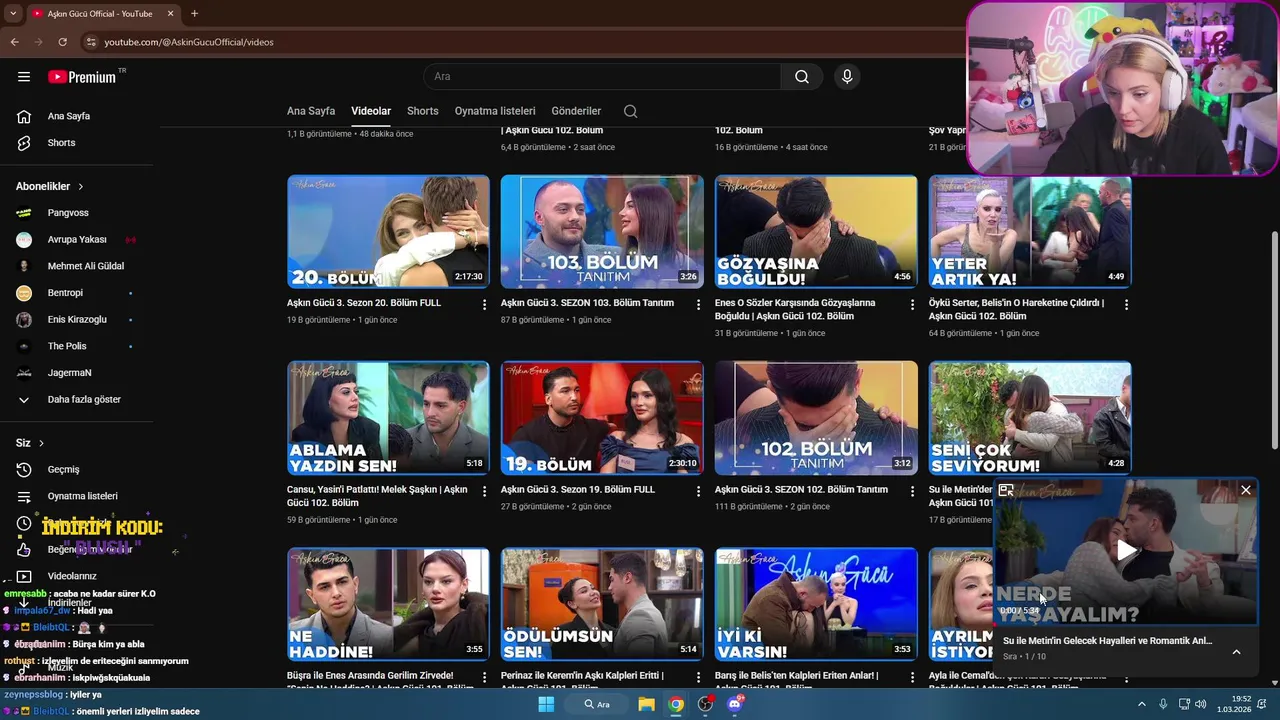
Task: Open options for 3. Sezon 20. Bölüm FULL
Action: tap(485, 304)
